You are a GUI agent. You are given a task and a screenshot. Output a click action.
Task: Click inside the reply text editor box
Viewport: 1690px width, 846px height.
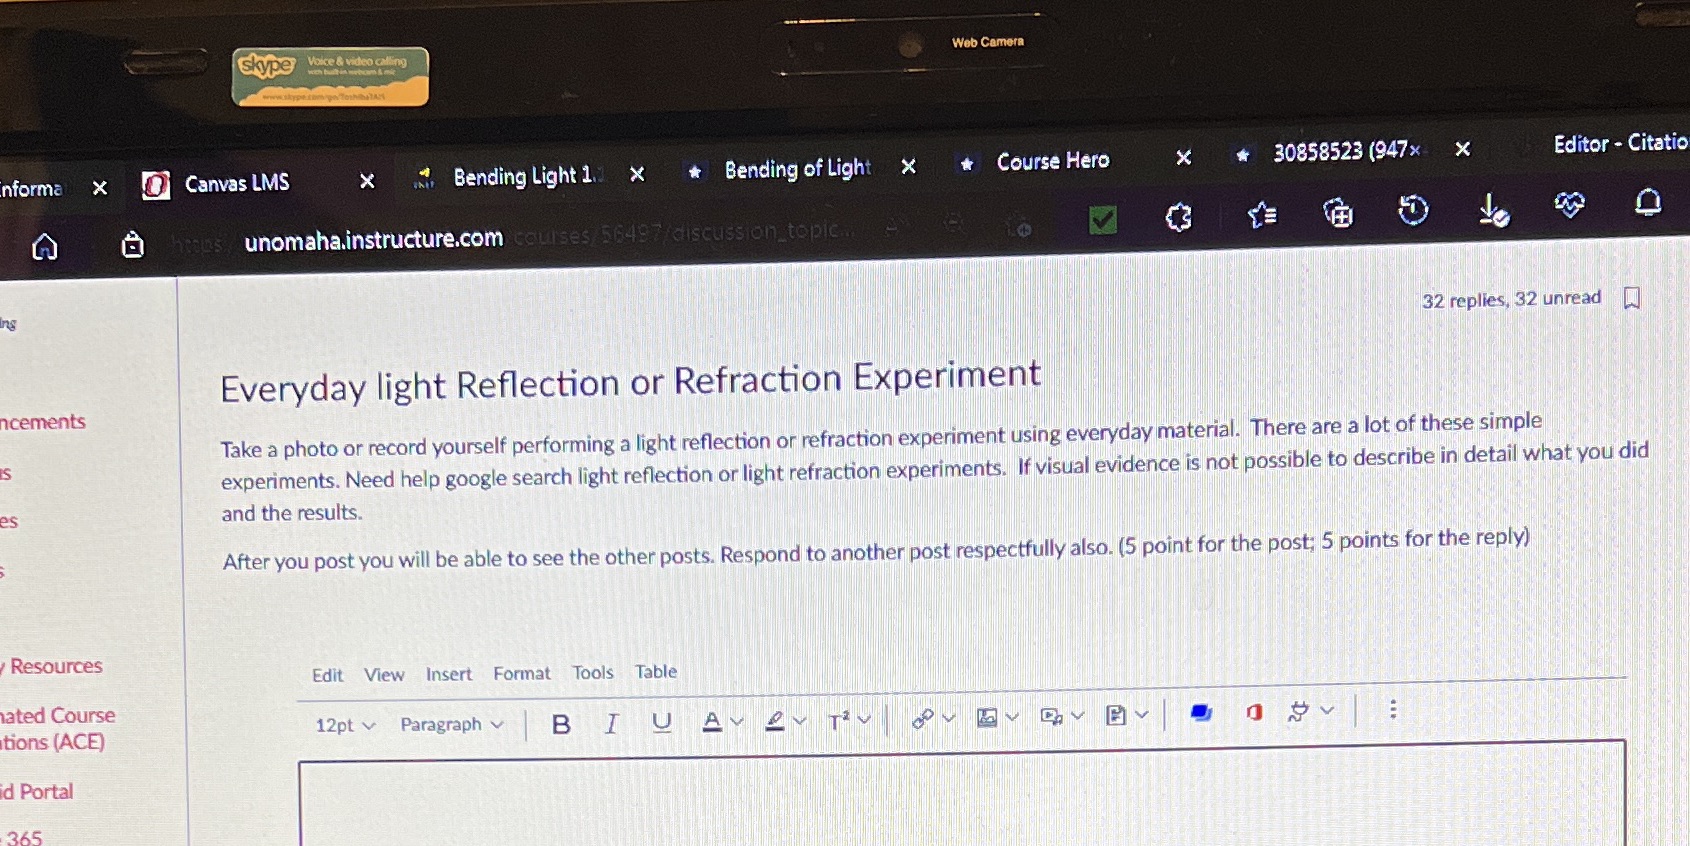pyautogui.click(x=961, y=795)
